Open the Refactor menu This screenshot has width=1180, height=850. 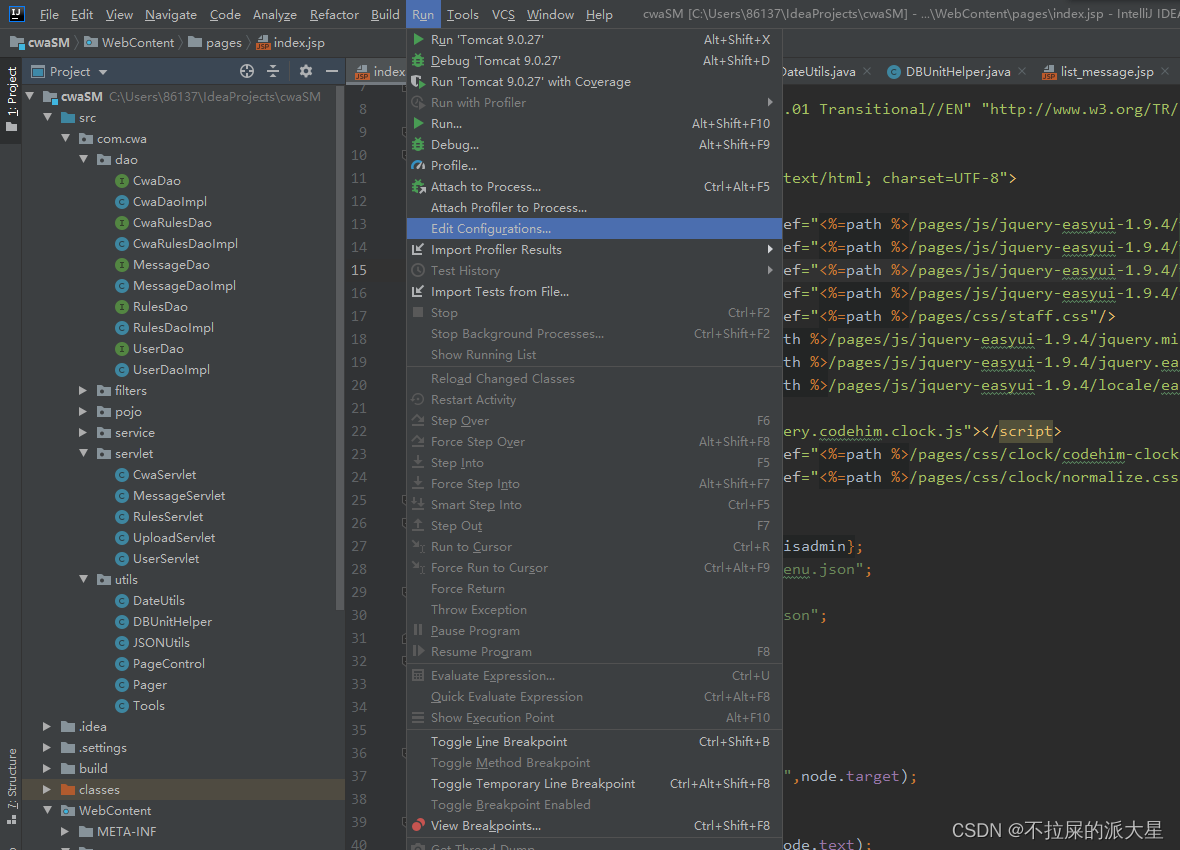[334, 14]
